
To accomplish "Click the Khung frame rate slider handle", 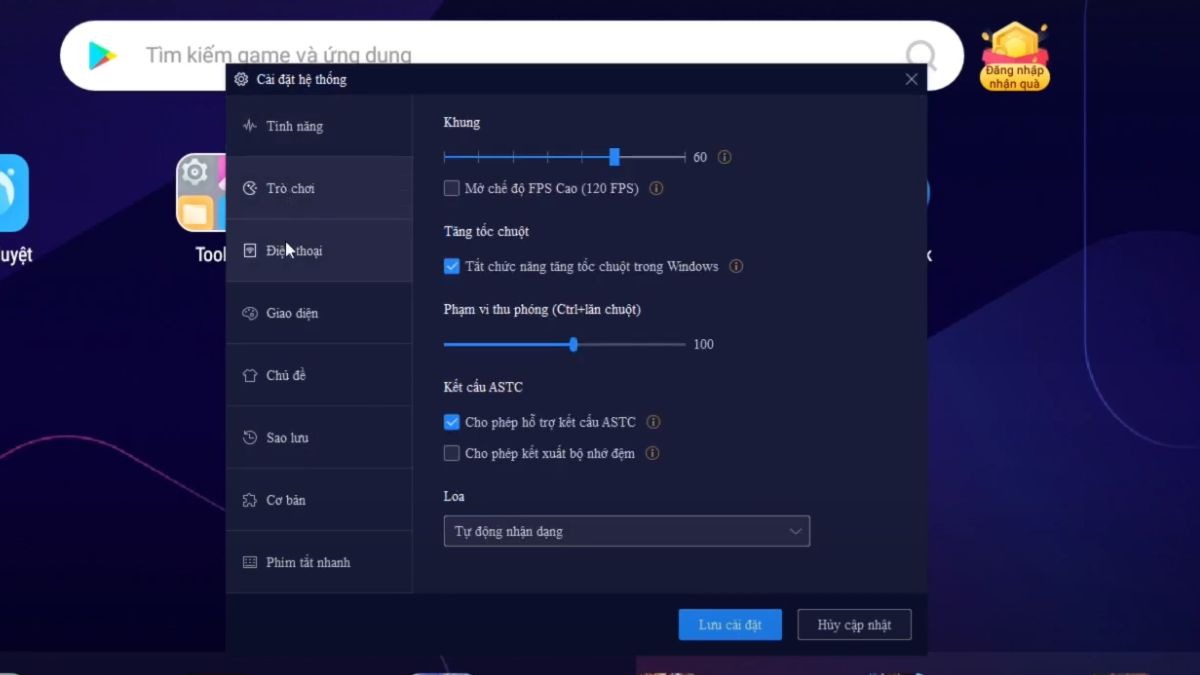I will [614, 157].
